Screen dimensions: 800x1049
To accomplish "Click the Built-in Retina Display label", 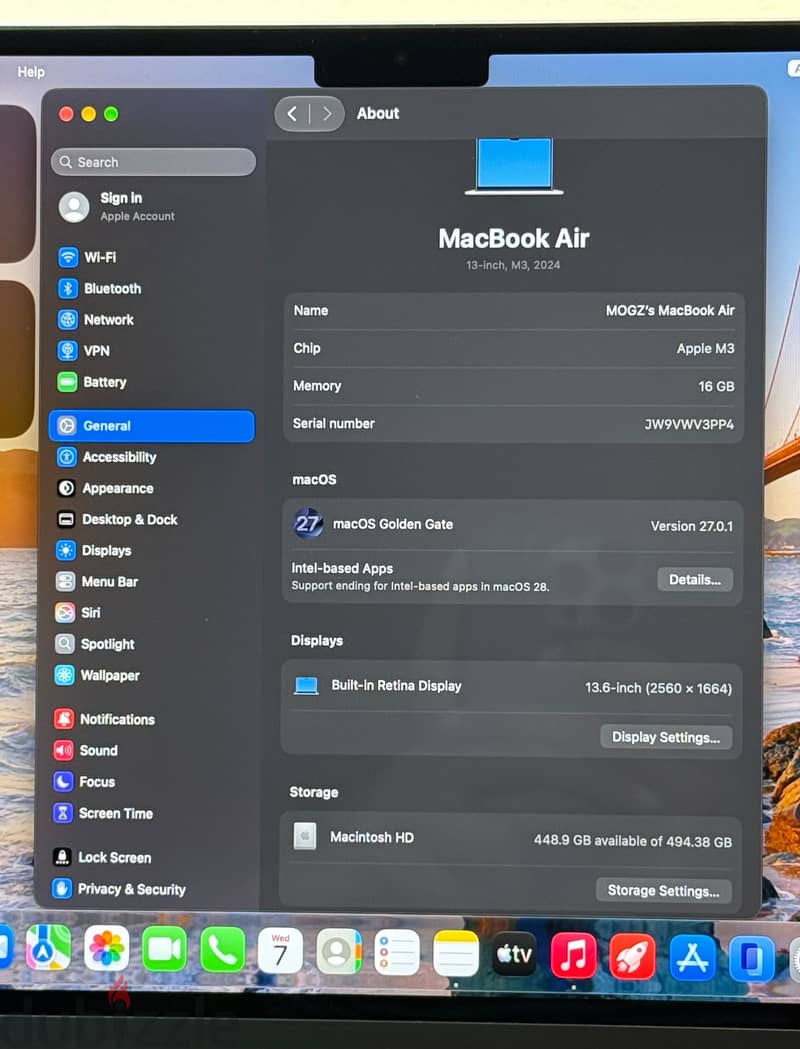I will click(396, 686).
